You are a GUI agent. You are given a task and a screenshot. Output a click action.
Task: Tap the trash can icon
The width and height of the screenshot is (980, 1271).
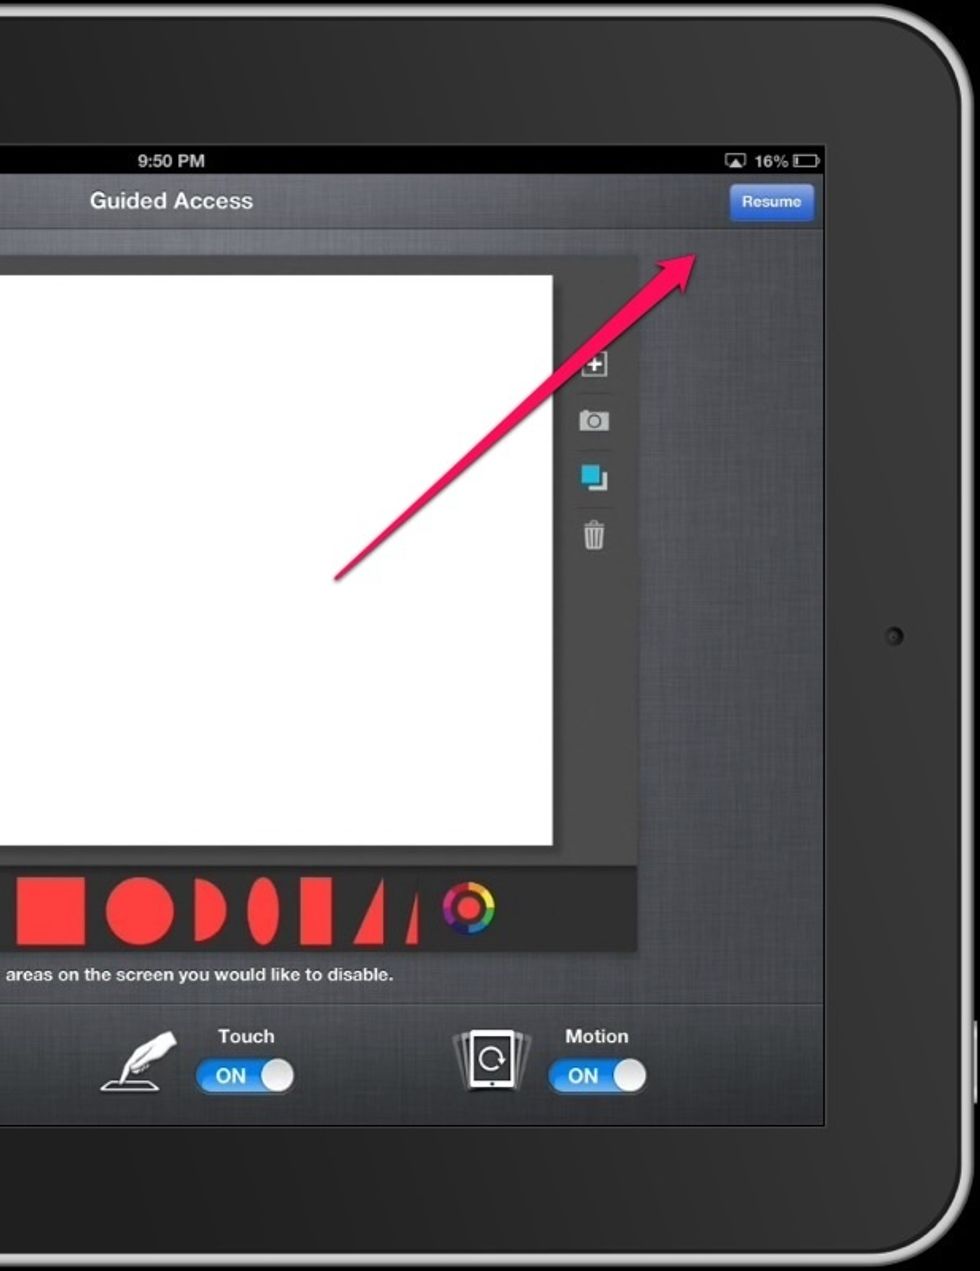pos(594,535)
